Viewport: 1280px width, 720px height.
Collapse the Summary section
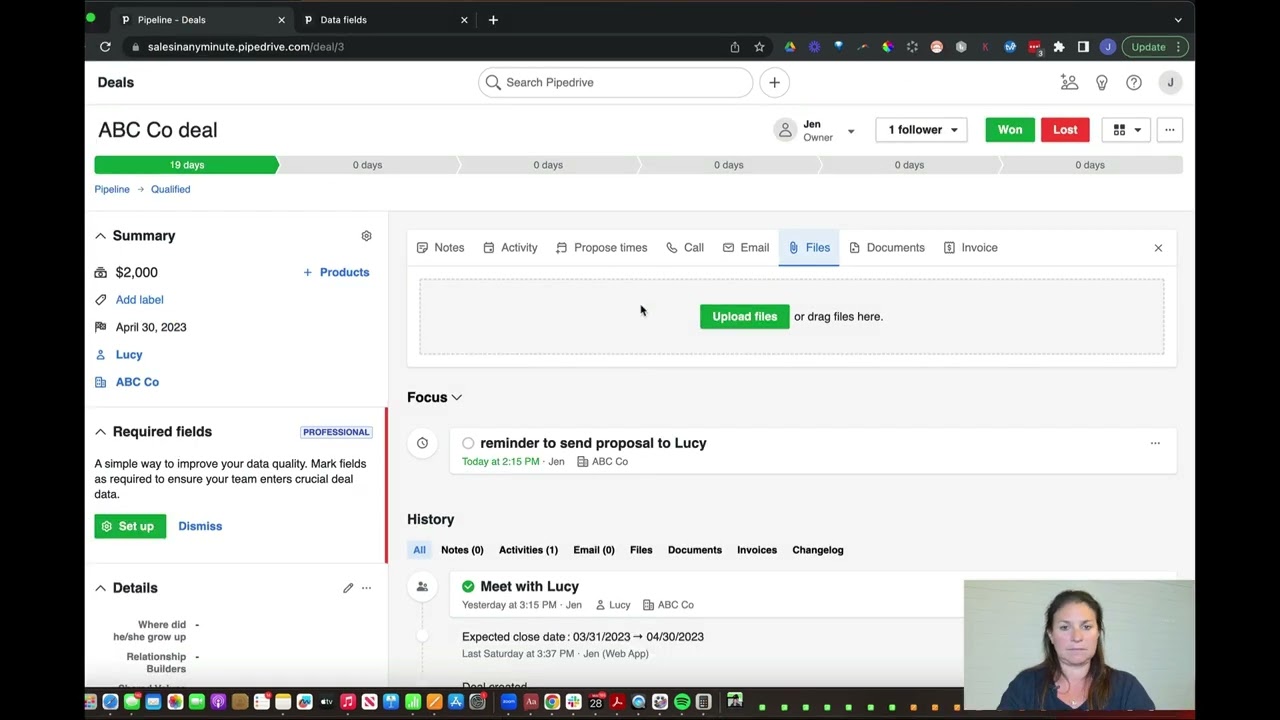(x=100, y=236)
